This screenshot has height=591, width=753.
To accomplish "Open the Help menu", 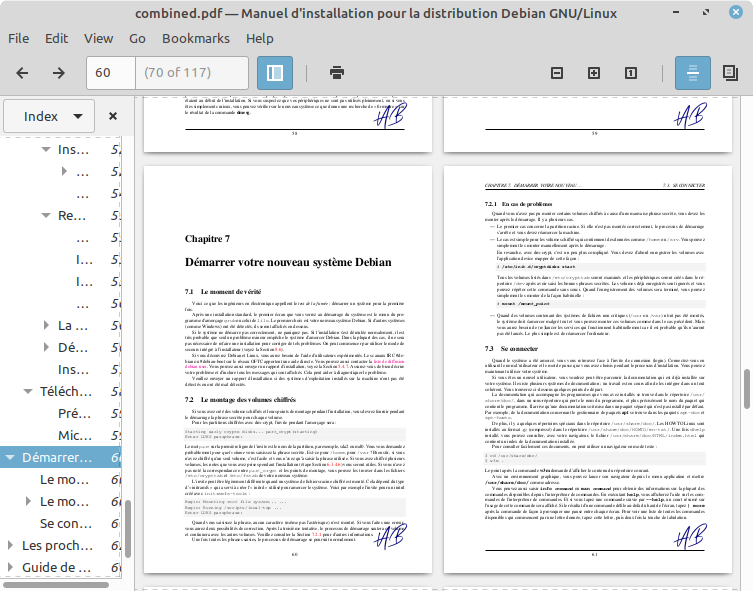I will pyautogui.click(x=260, y=38).
